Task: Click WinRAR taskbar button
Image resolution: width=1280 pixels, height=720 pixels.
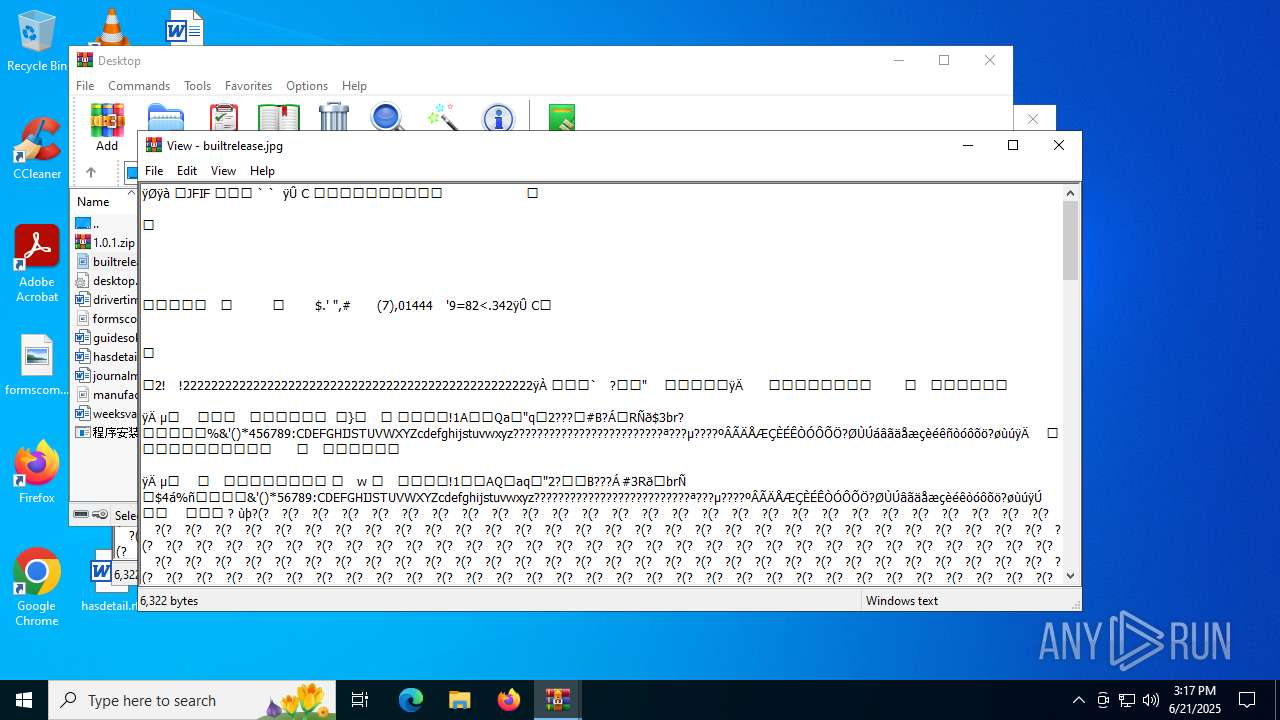Action: (557, 700)
